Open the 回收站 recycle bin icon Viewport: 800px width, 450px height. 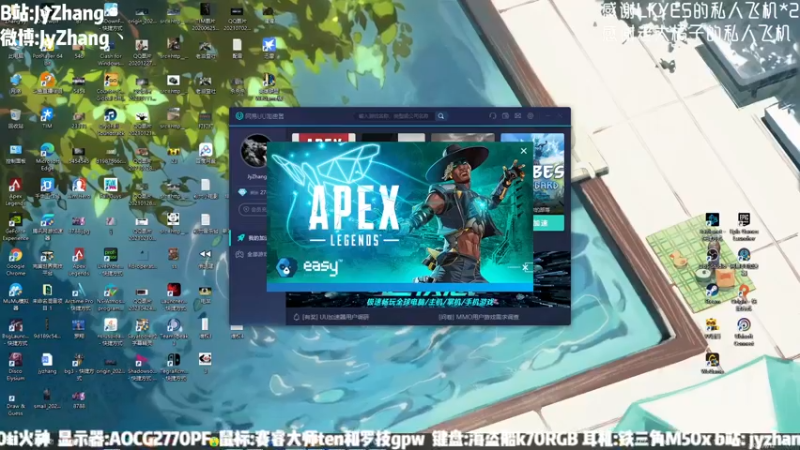[x=15, y=118]
